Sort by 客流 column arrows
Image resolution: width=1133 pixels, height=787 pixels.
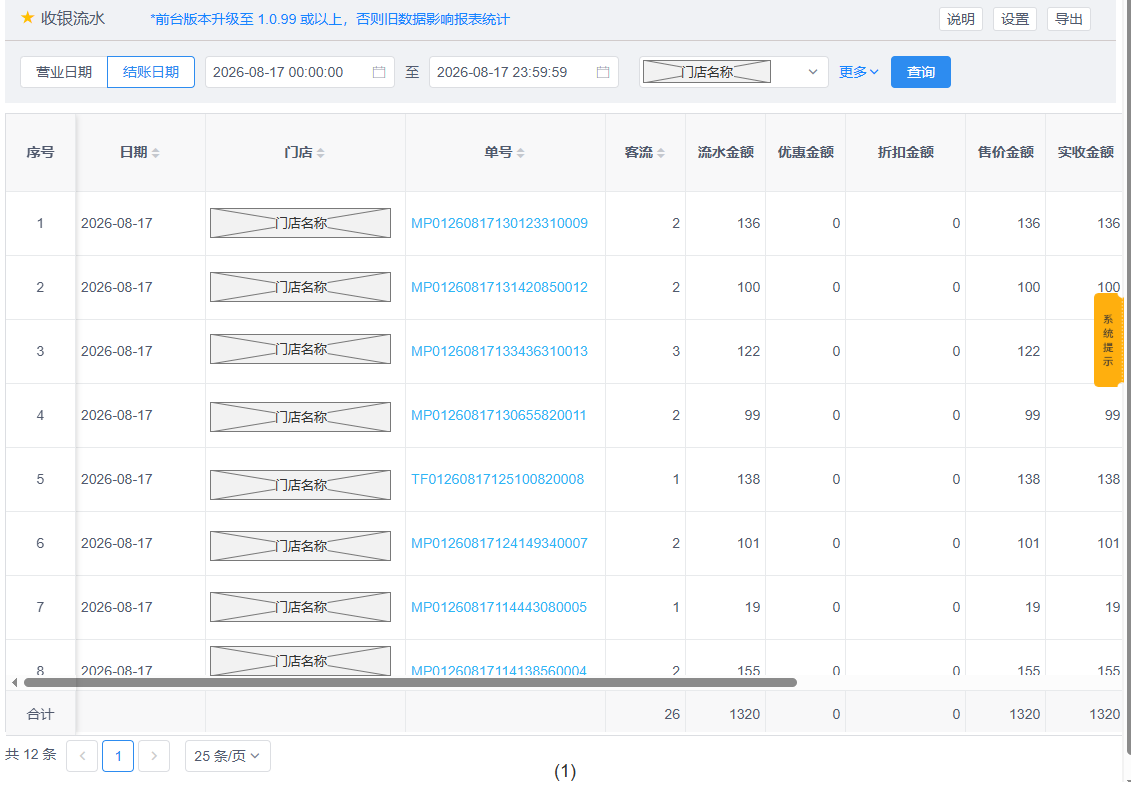click(660, 152)
